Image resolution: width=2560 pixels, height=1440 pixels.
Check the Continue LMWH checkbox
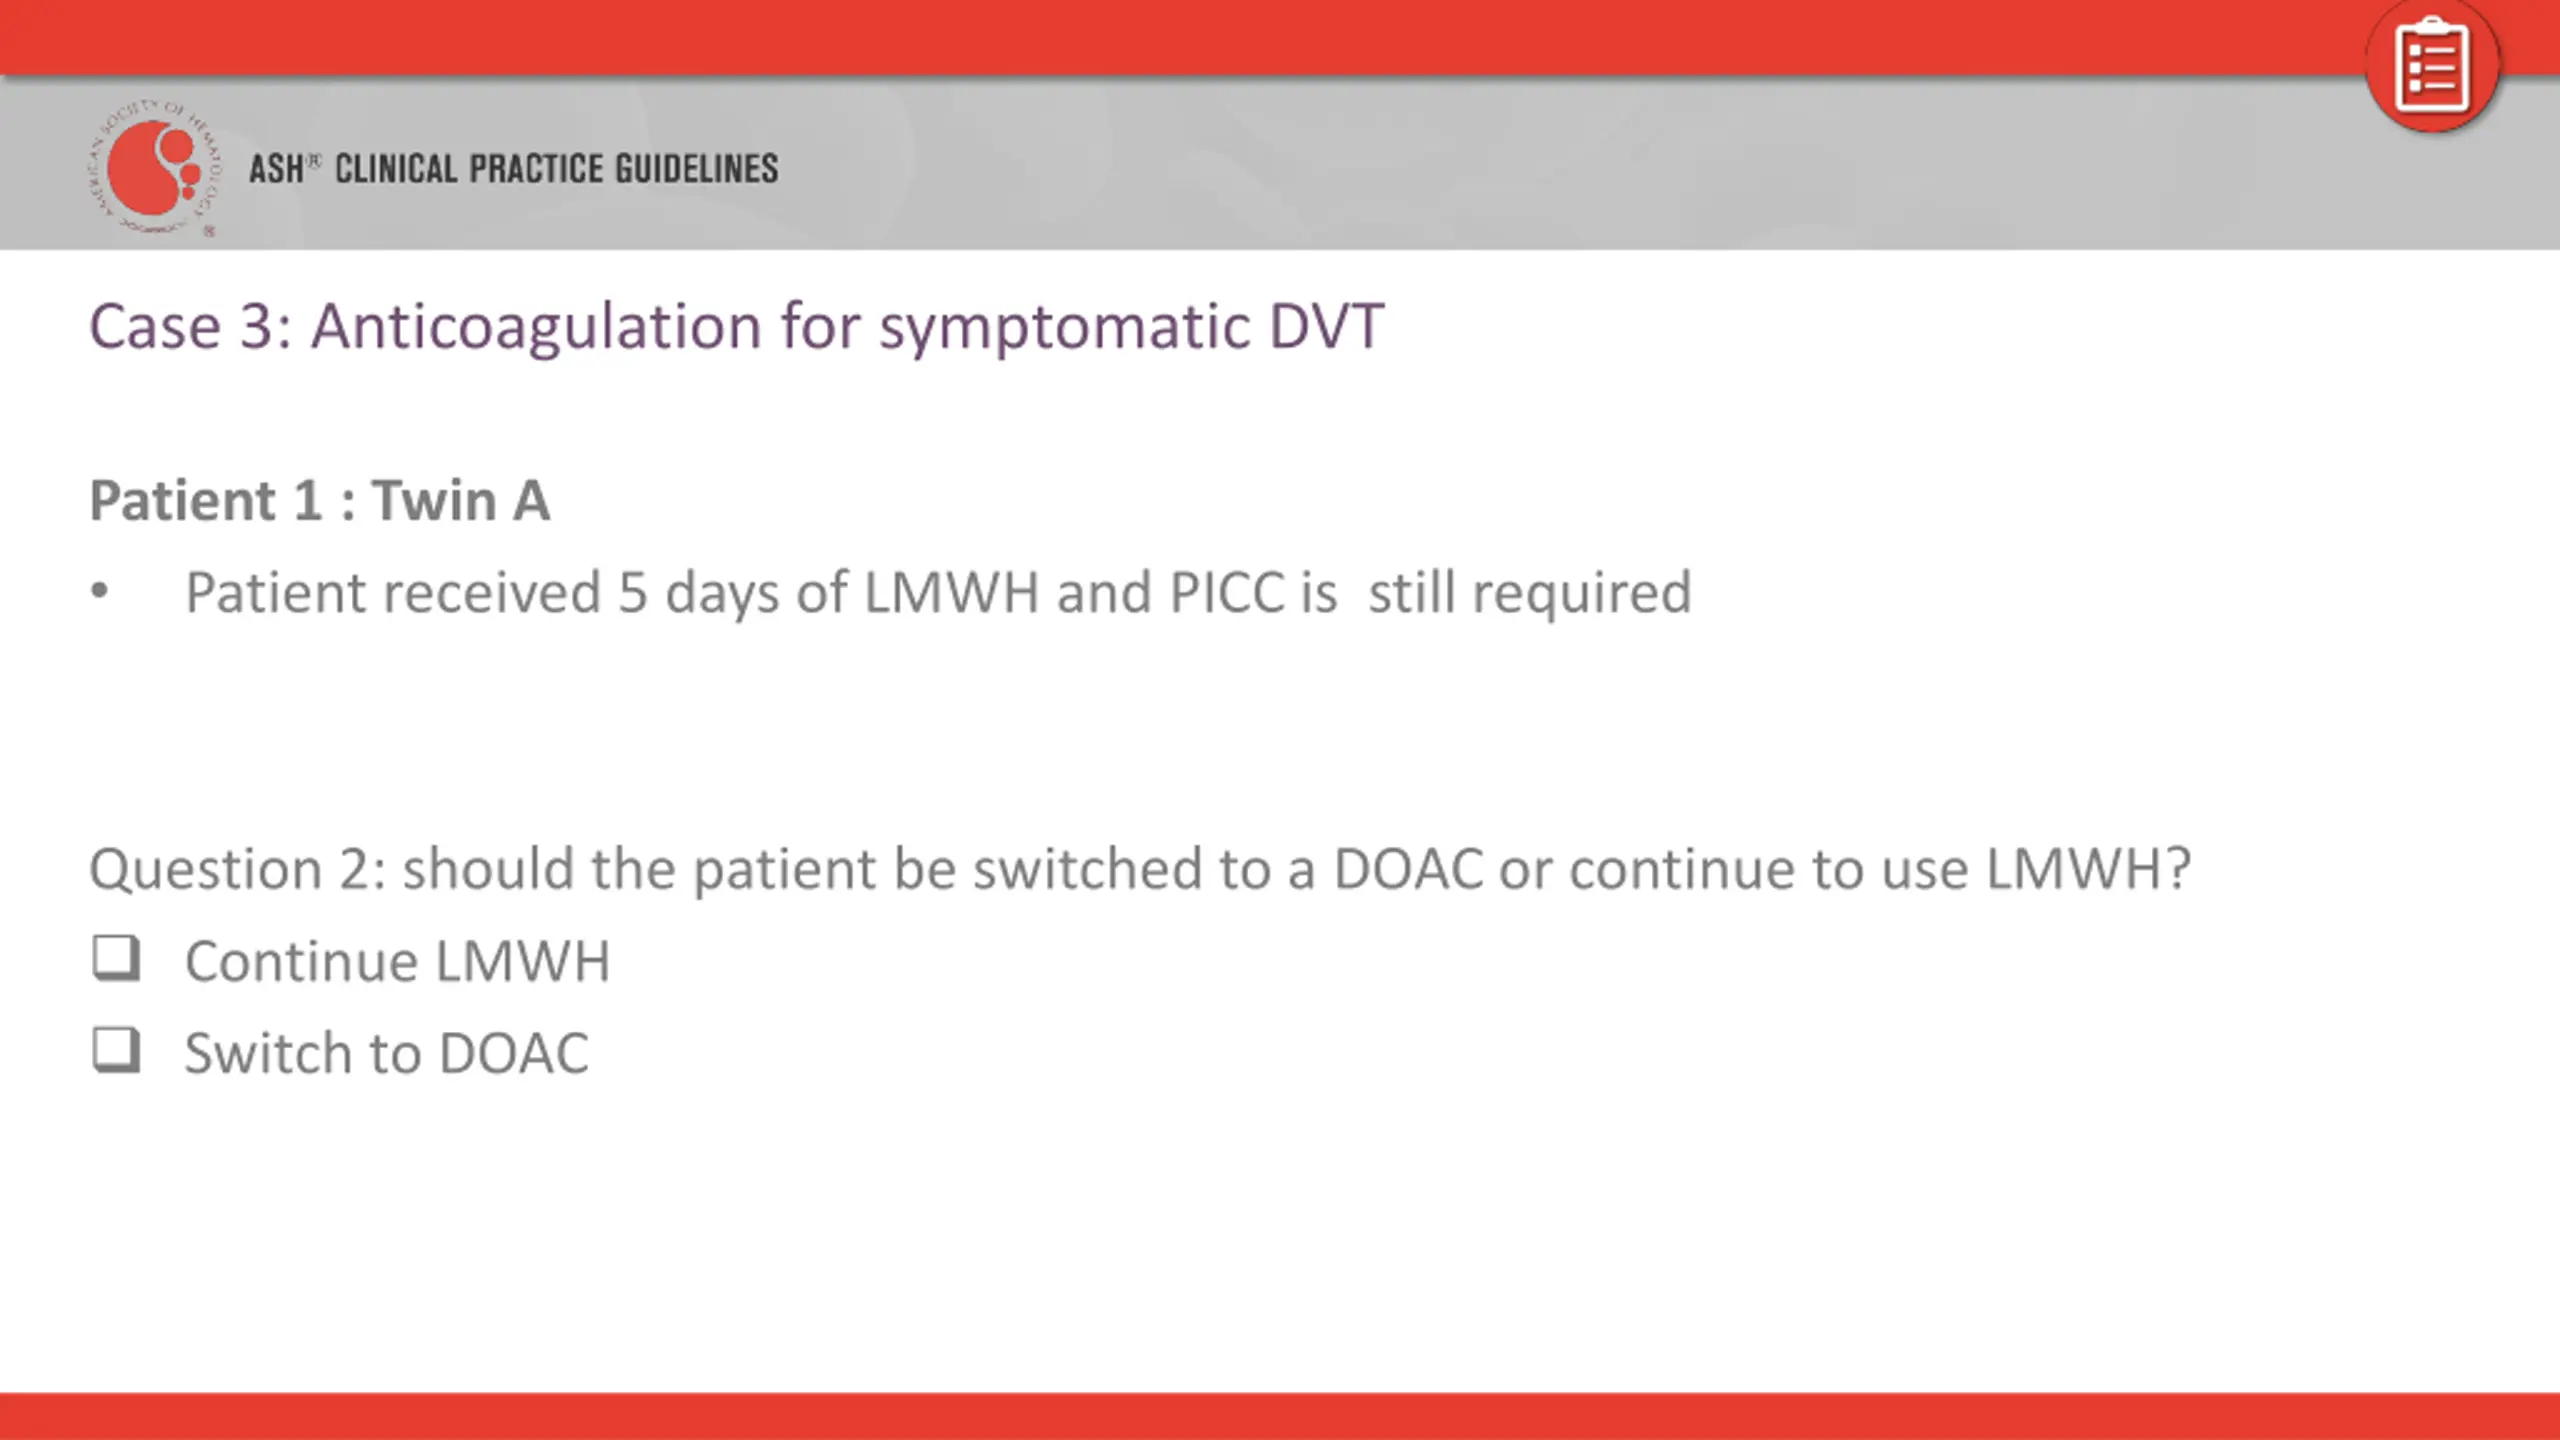(x=116, y=959)
